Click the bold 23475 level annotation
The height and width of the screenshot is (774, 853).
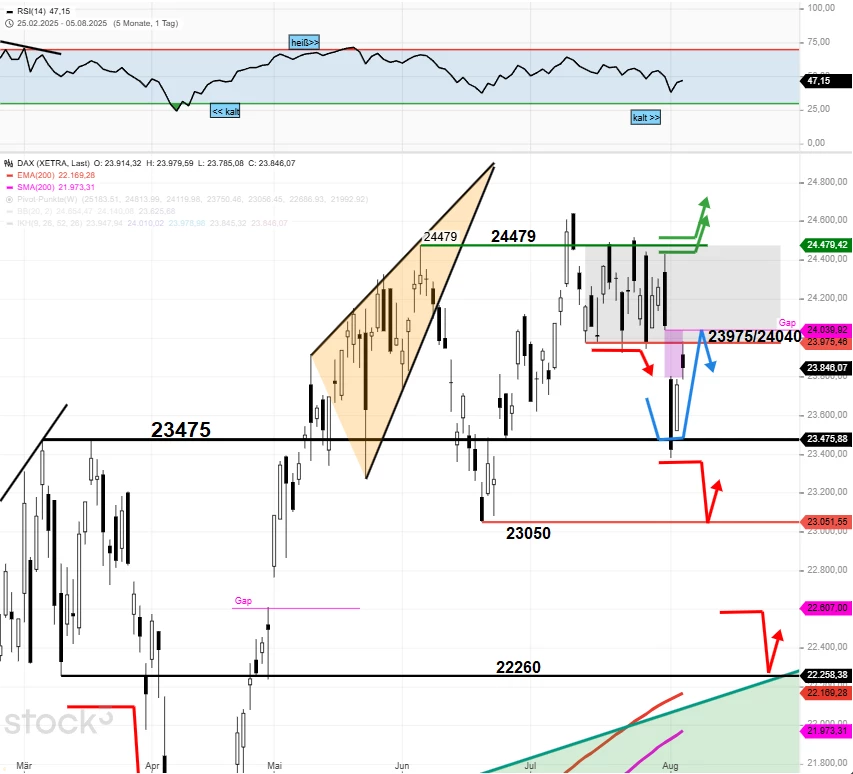click(181, 430)
